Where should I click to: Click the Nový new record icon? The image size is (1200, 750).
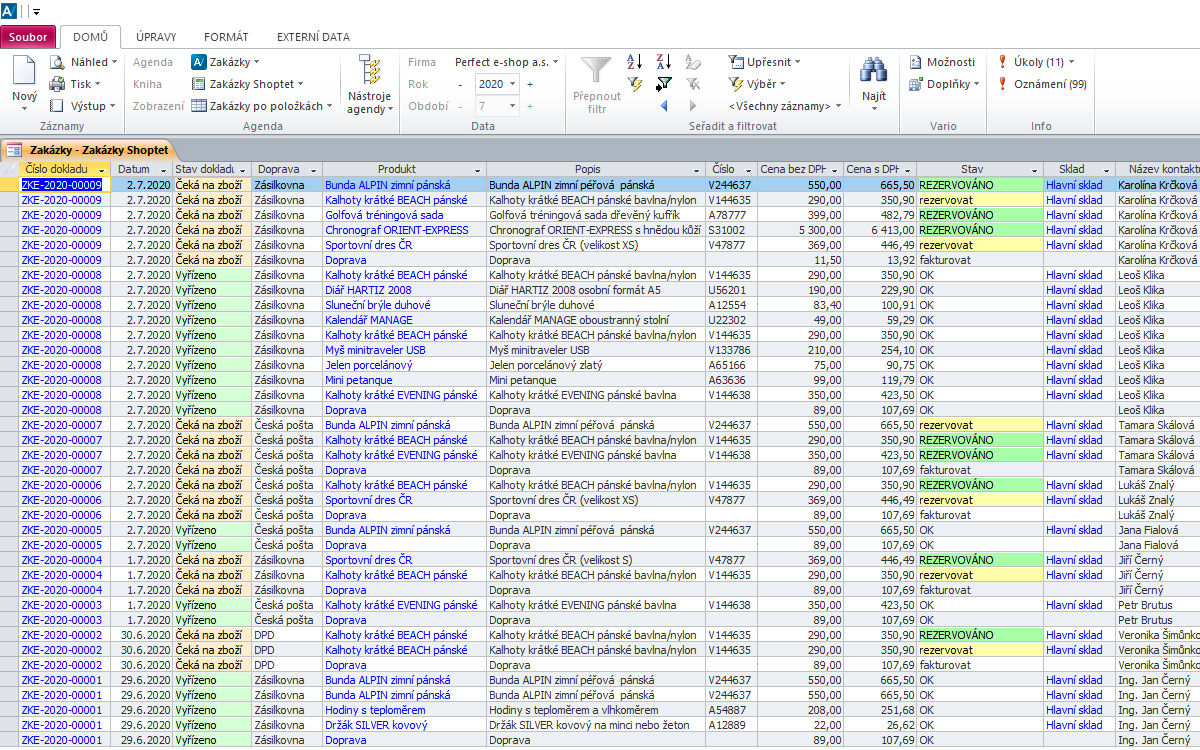click(24, 70)
